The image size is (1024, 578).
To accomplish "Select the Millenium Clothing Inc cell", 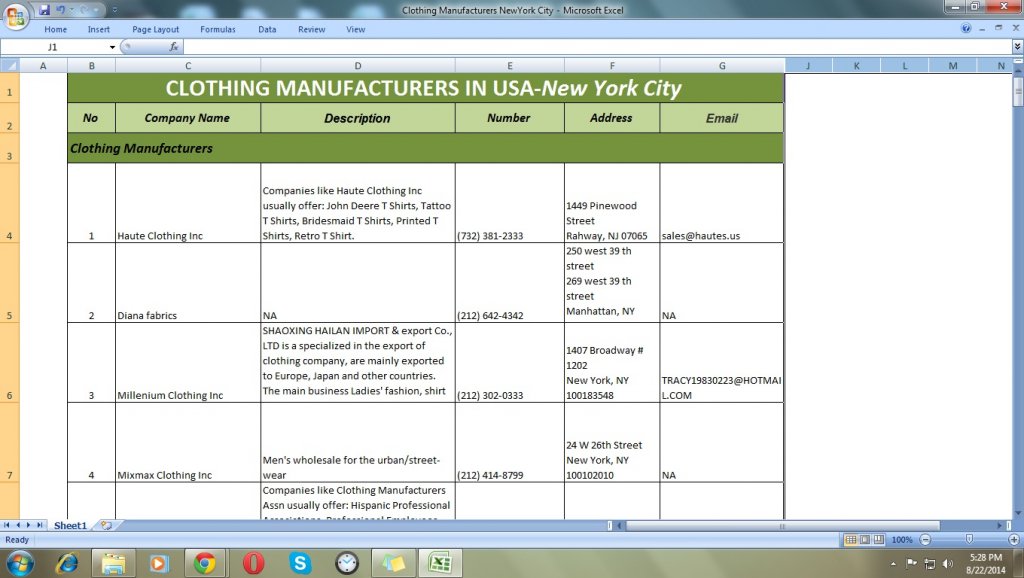I will 187,362.
